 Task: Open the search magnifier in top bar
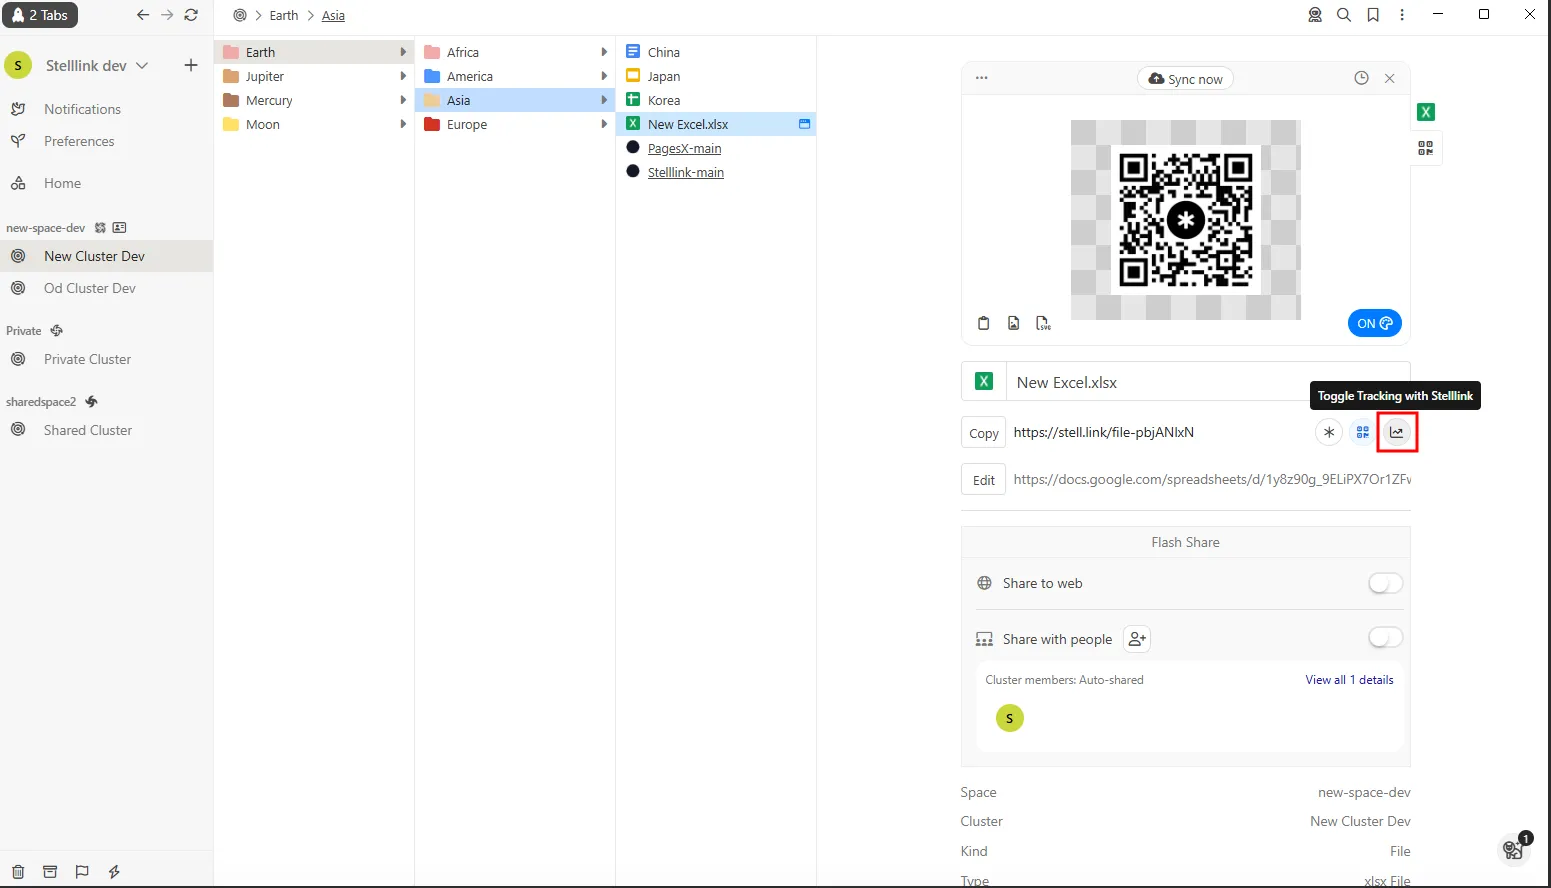tap(1344, 15)
